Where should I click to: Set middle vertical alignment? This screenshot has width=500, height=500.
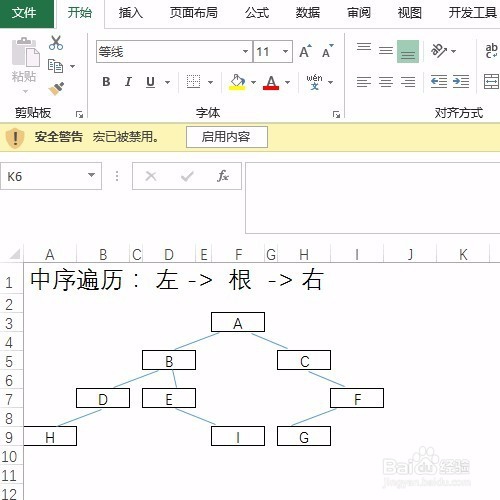coord(386,51)
